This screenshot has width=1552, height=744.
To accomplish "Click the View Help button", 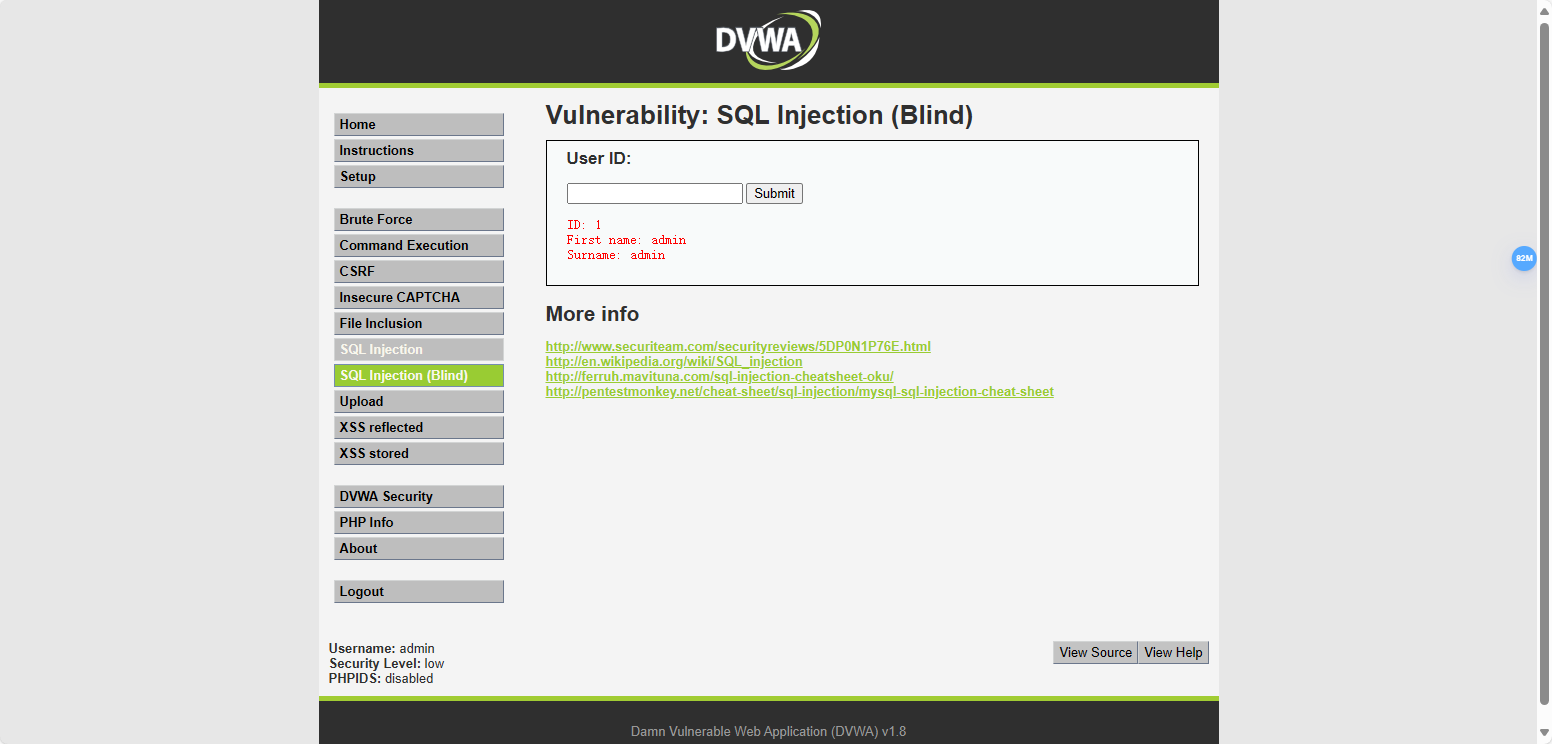I will coord(1173,652).
